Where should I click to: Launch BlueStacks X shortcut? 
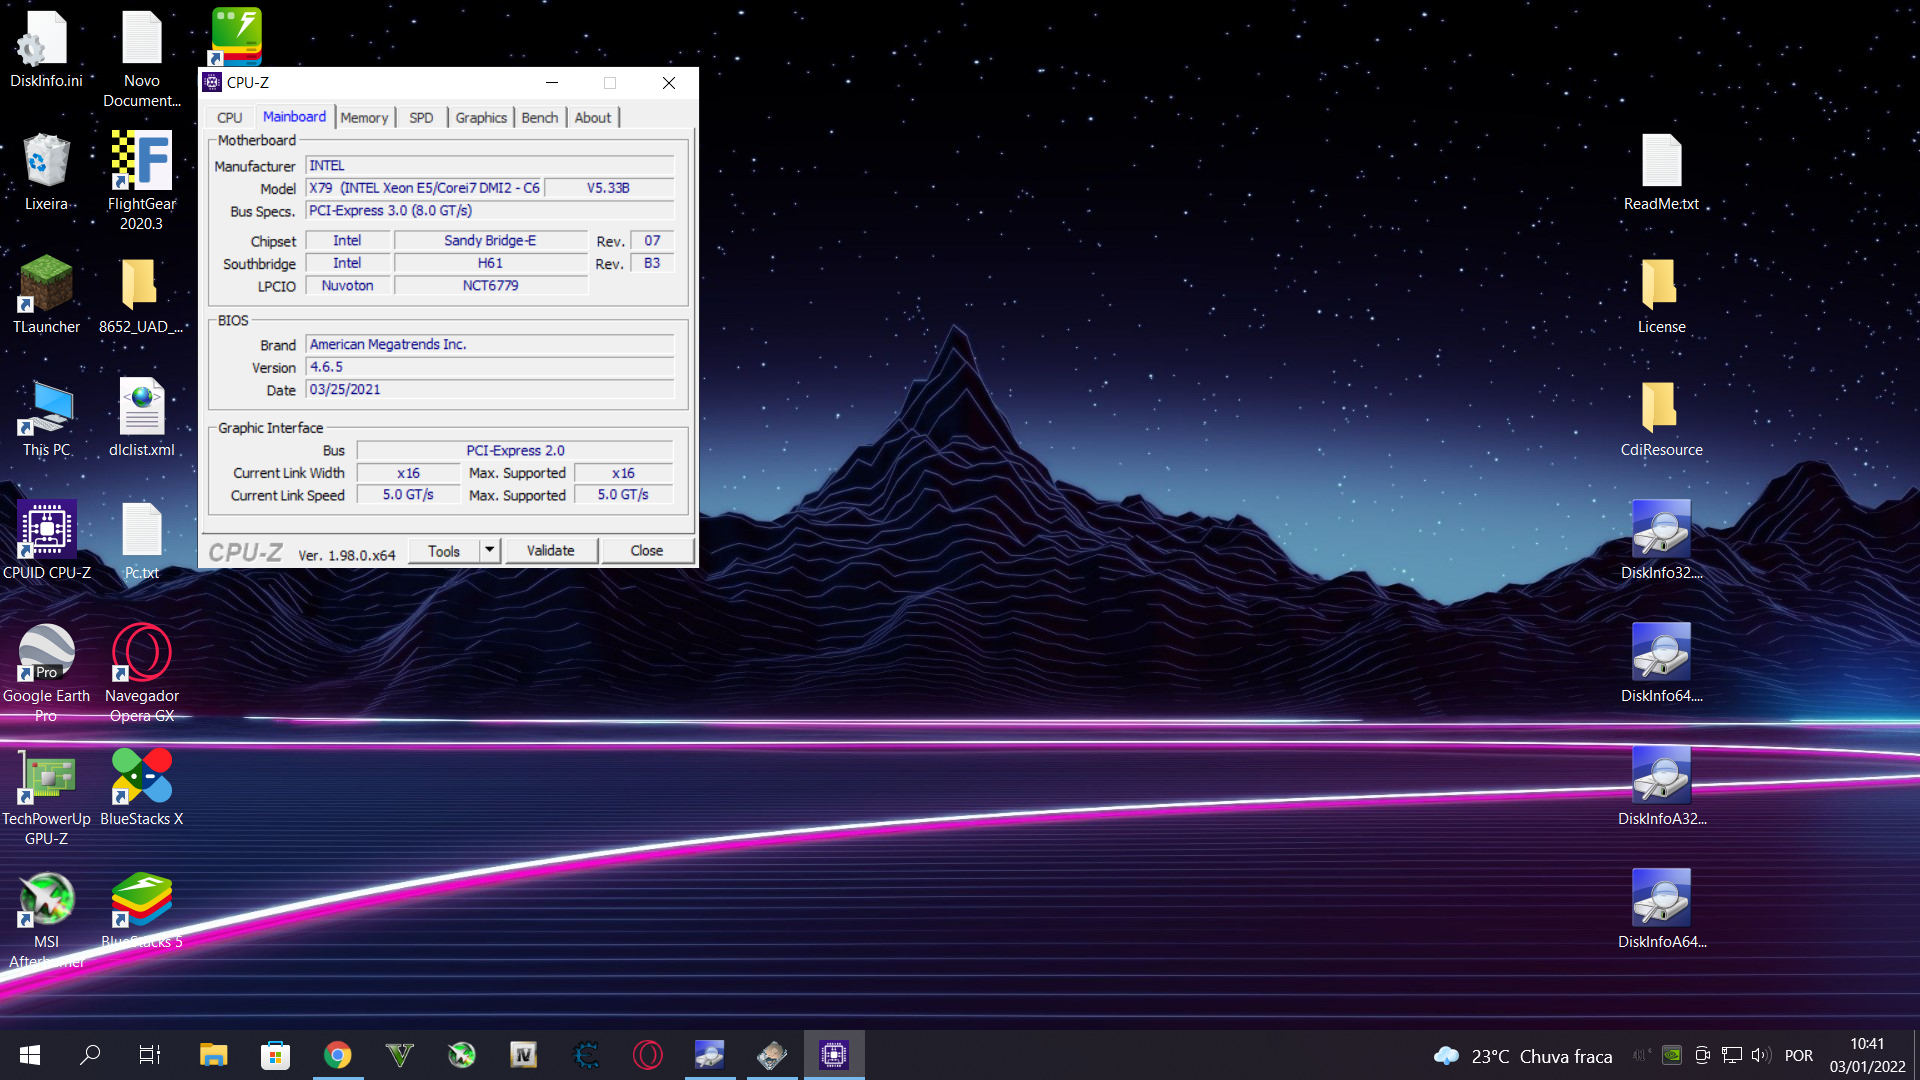pos(142,787)
